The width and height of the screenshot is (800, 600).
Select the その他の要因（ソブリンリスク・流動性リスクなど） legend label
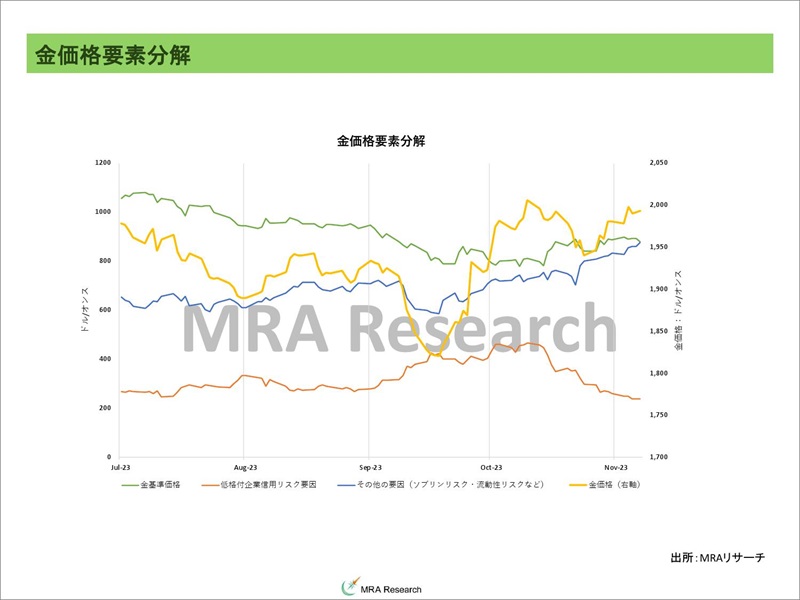click(450, 485)
